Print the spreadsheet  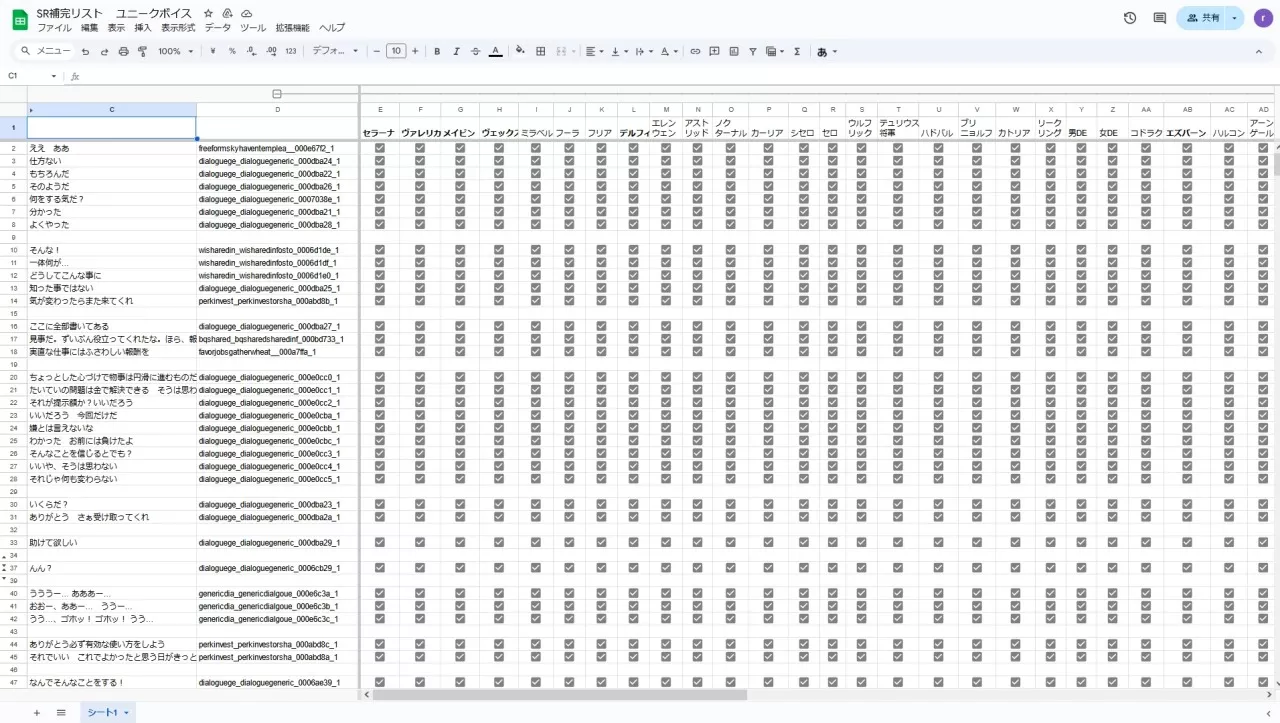123,51
